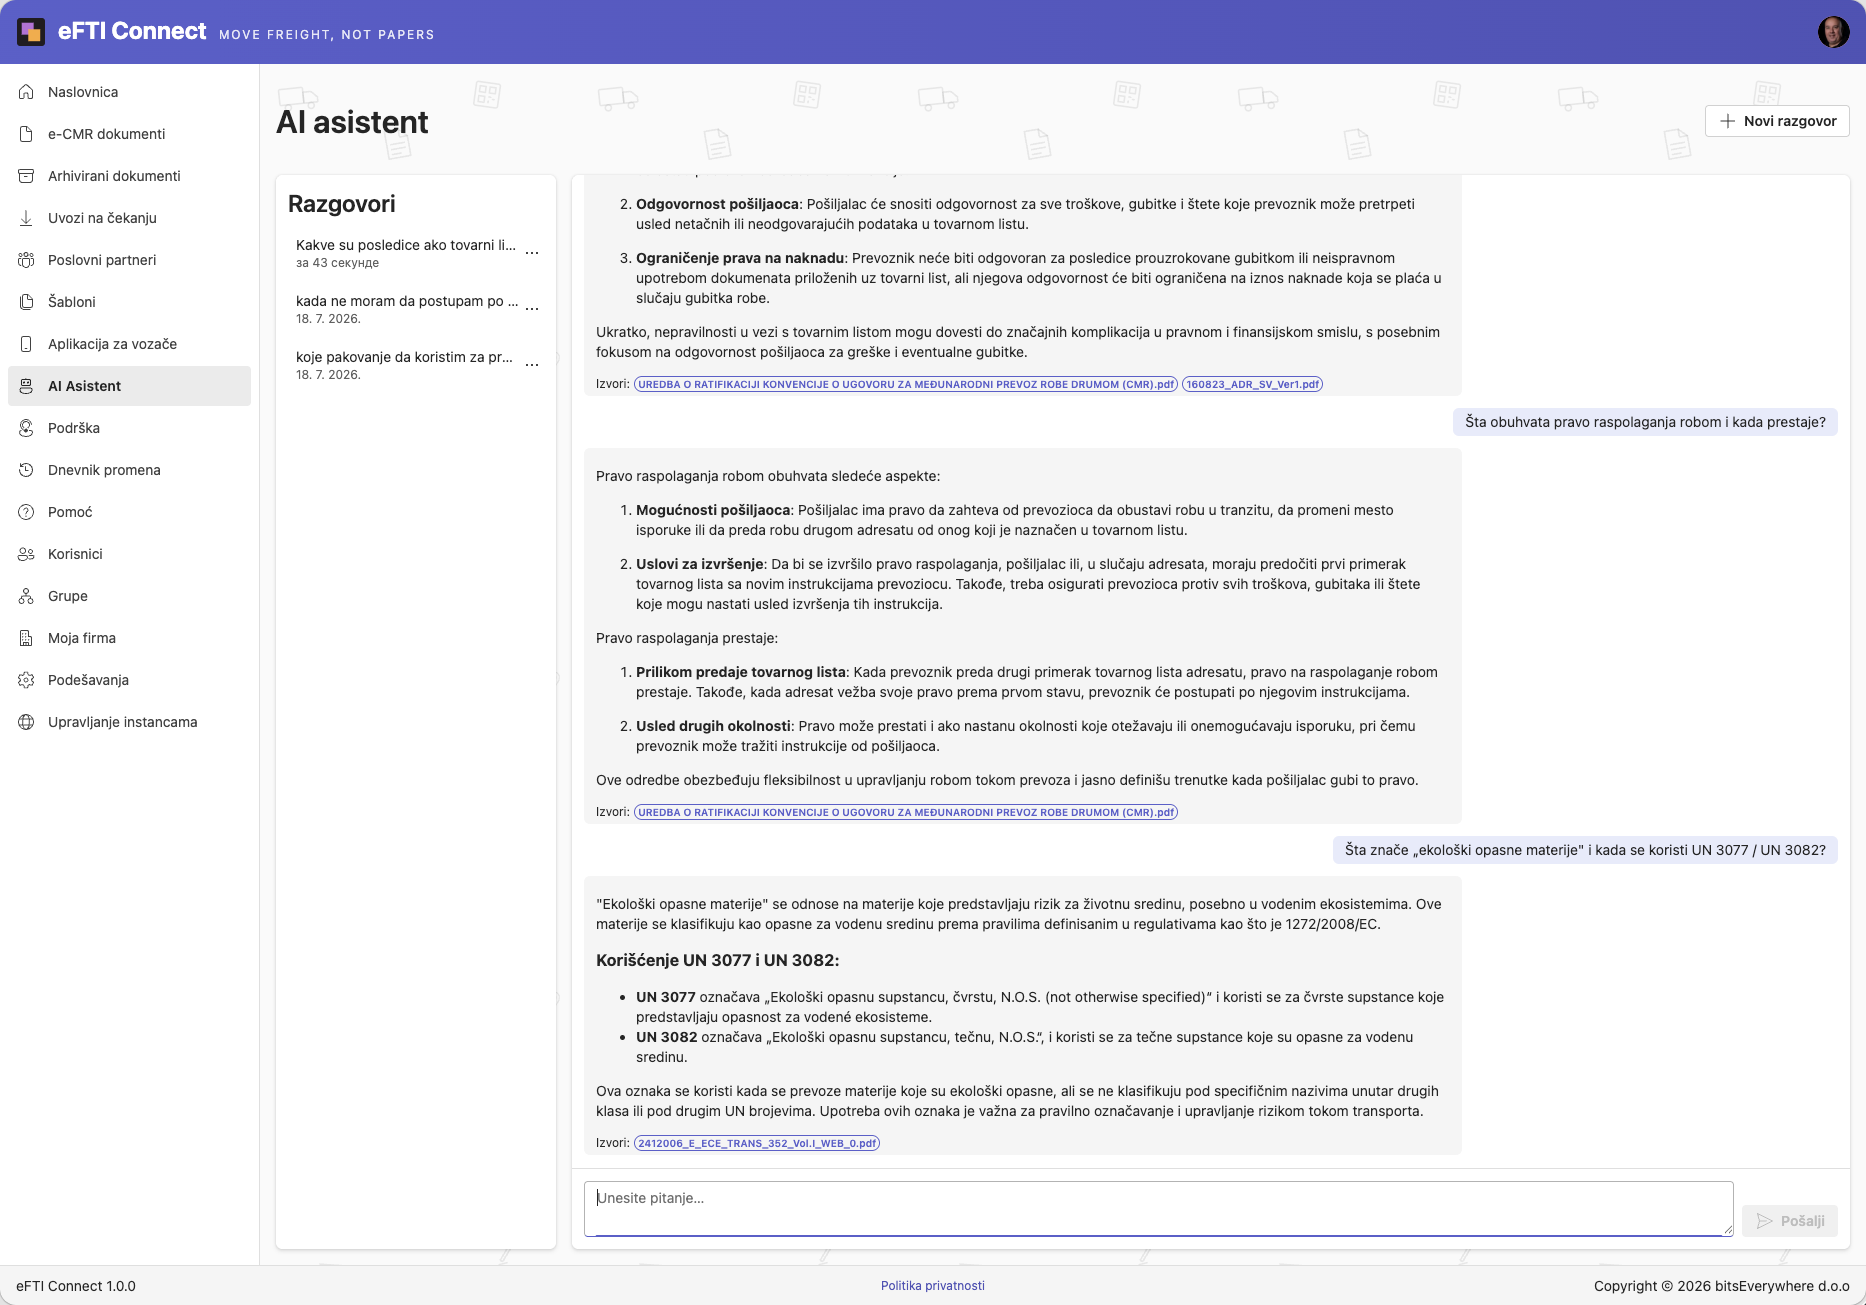1866x1305 pixels.
Task: Click the Razgovori panel heading
Action: tap(342, 204)
